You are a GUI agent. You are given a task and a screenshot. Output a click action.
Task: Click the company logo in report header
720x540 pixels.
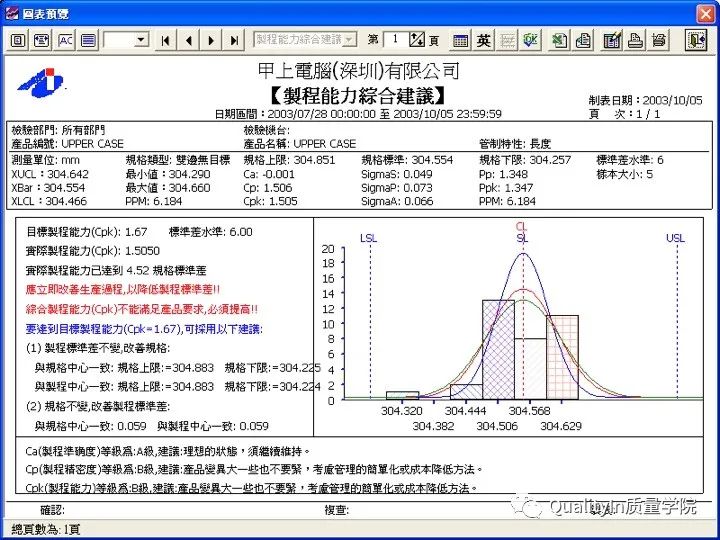coord(40,83)
